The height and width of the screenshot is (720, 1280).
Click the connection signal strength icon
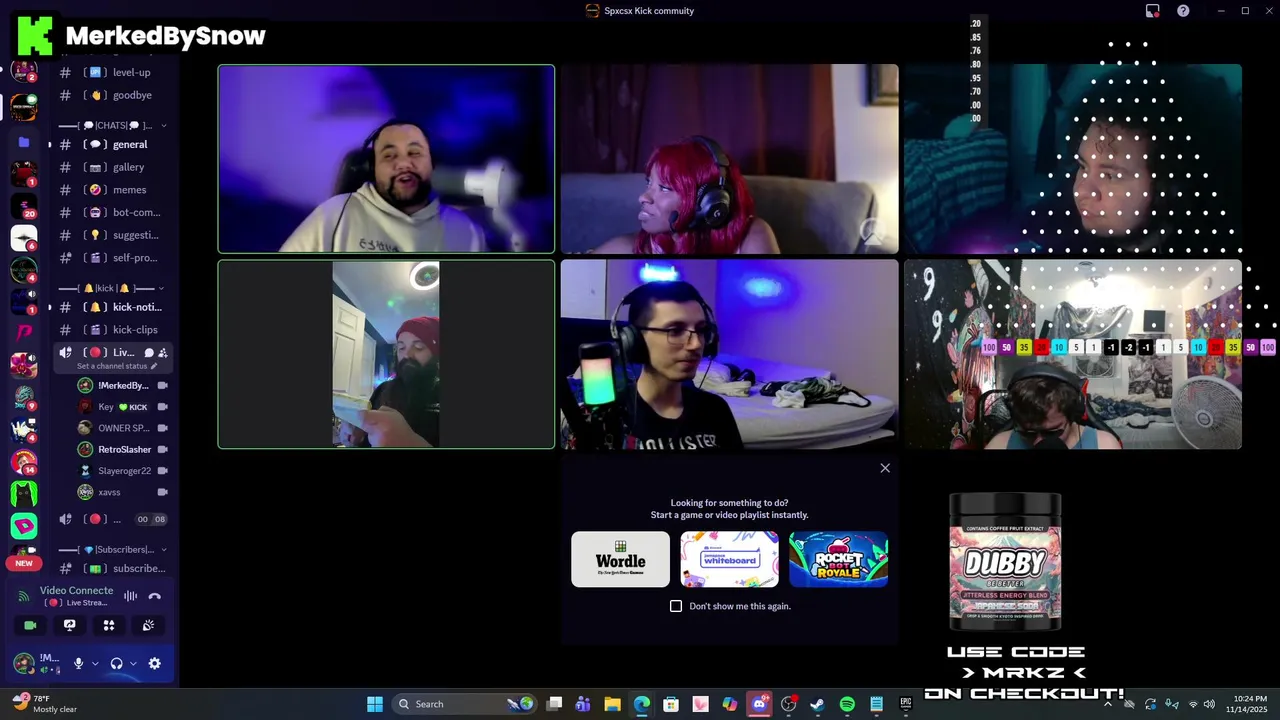pyautogui.click(x=24, y=596)
